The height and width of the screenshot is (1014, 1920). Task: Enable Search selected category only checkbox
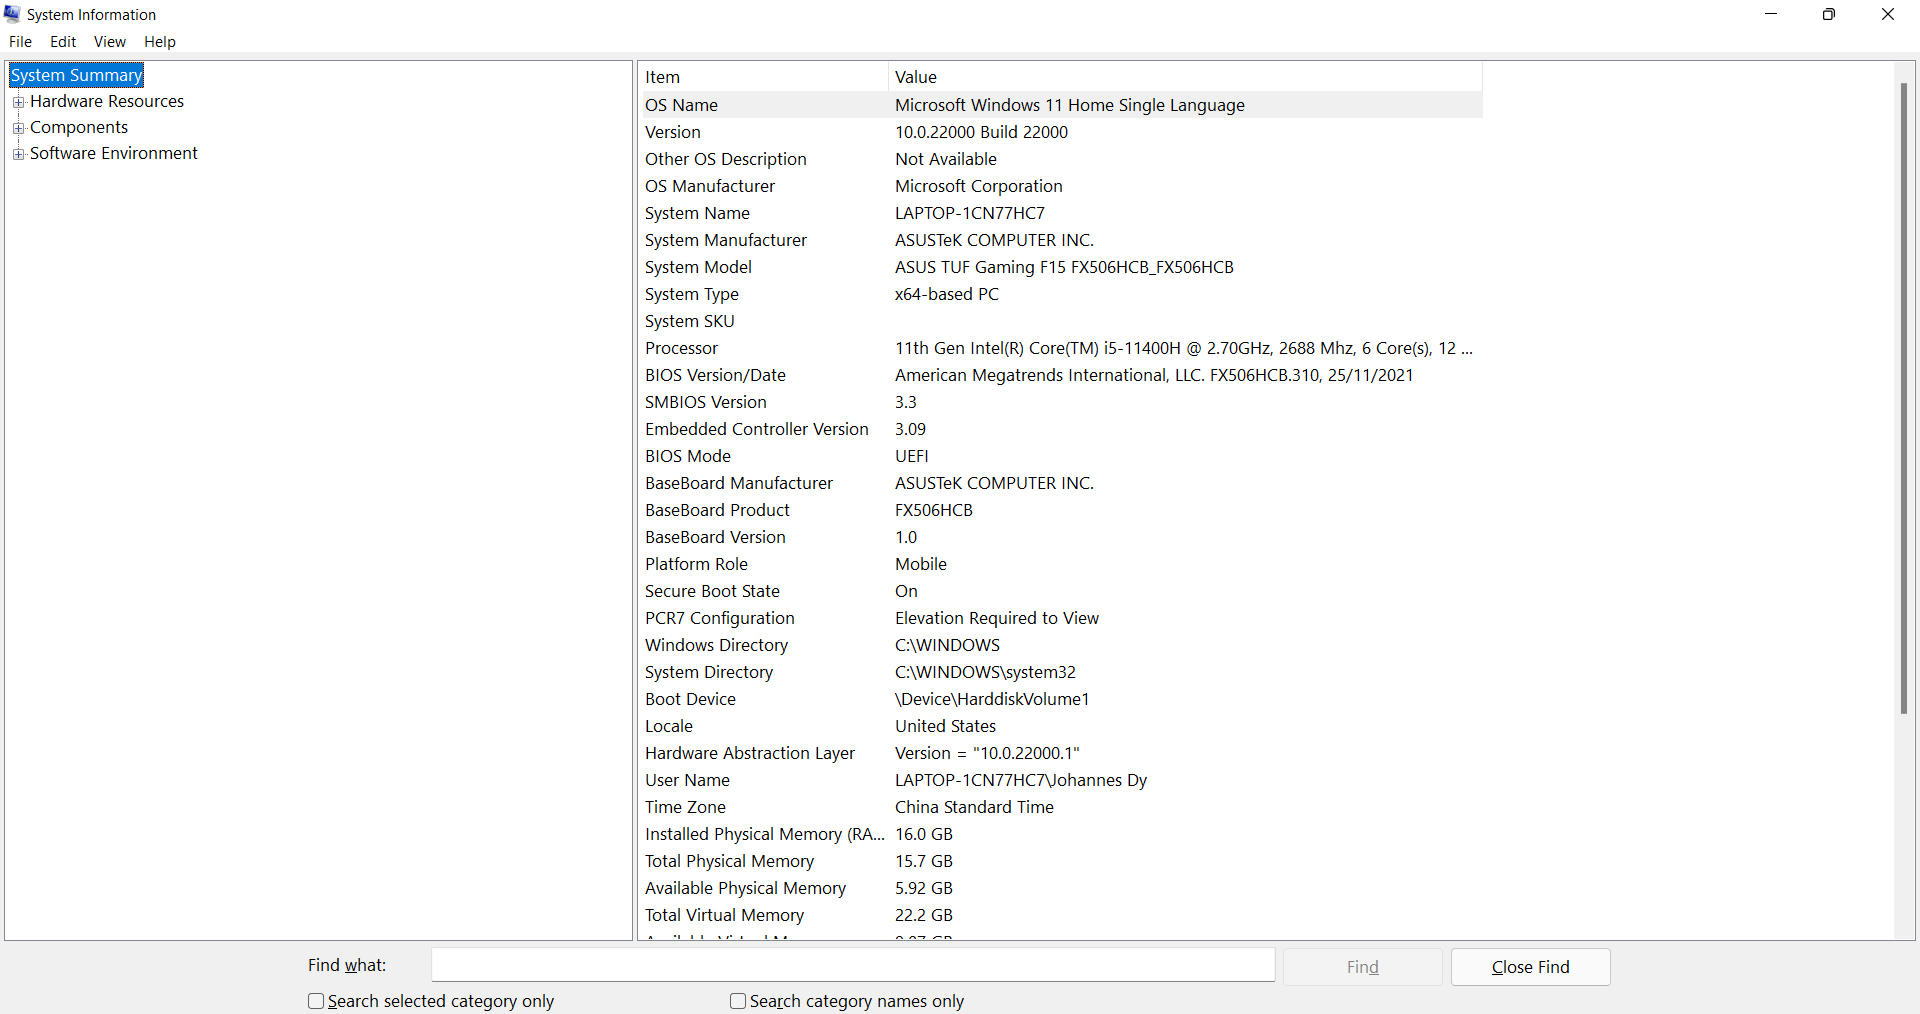tap(316, 1001)
